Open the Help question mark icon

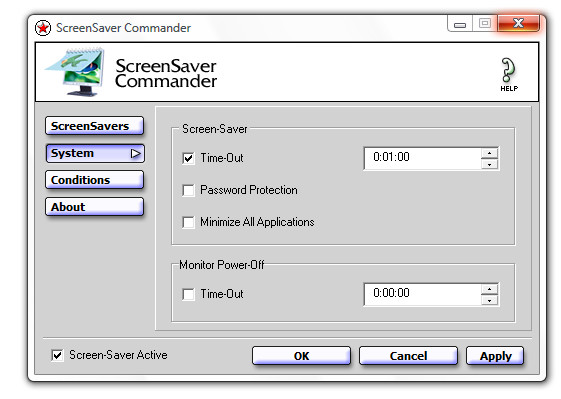point(509,74)
